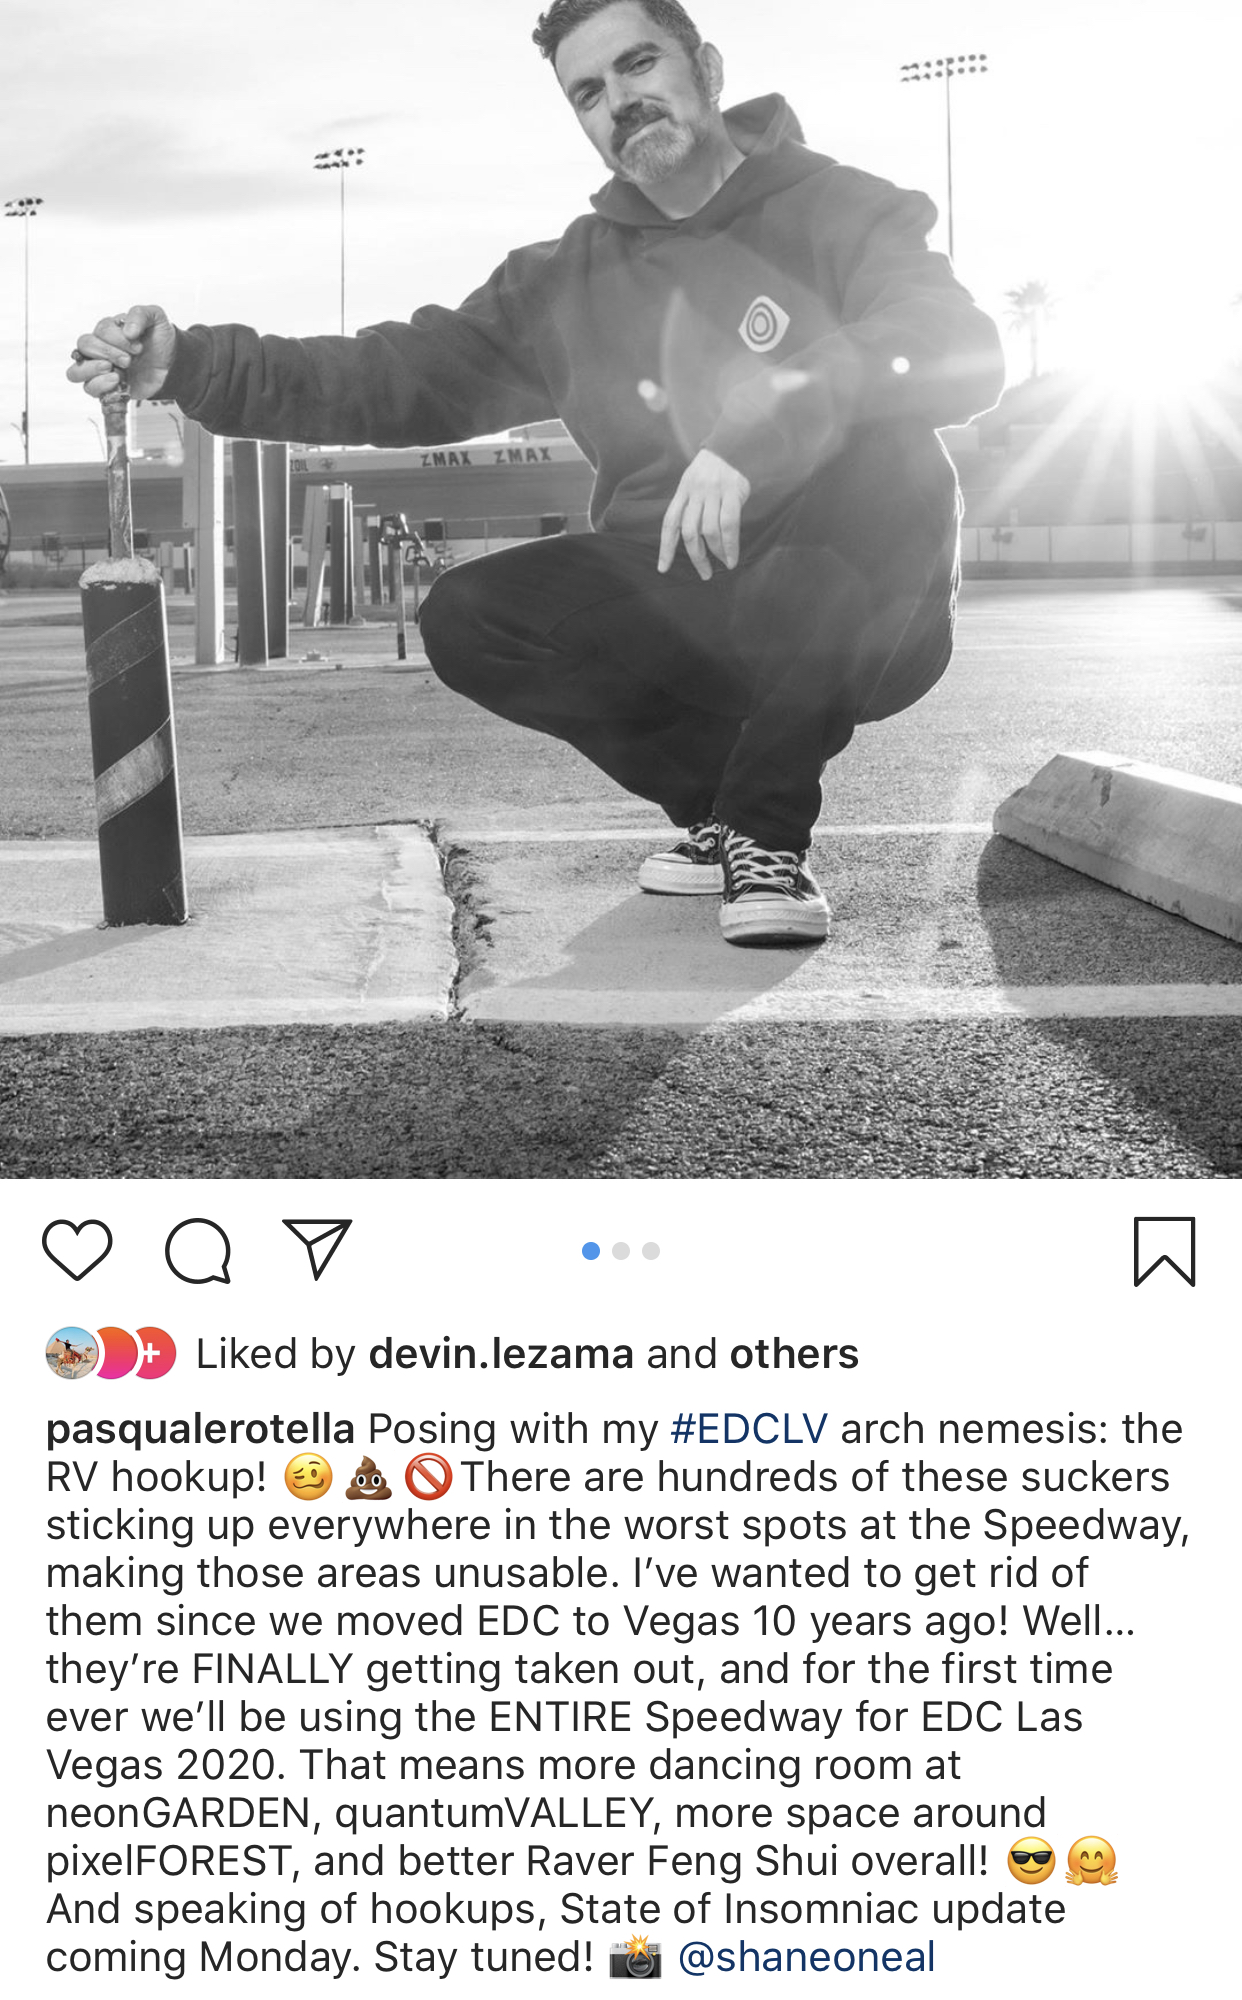Open the devin.lezama profile from the likes
Viewport: 1242px width, 2000px height.
pyautogui.click(x=501, y=1354)
